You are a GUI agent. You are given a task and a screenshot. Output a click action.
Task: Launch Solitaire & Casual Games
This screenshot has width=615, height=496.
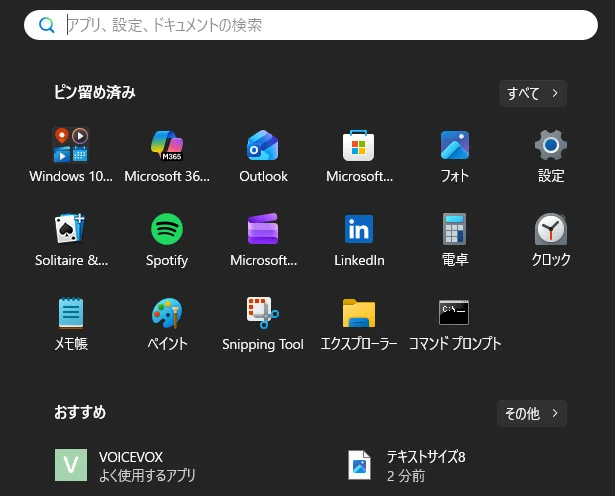pyautogui.click(x=70, y=229)
